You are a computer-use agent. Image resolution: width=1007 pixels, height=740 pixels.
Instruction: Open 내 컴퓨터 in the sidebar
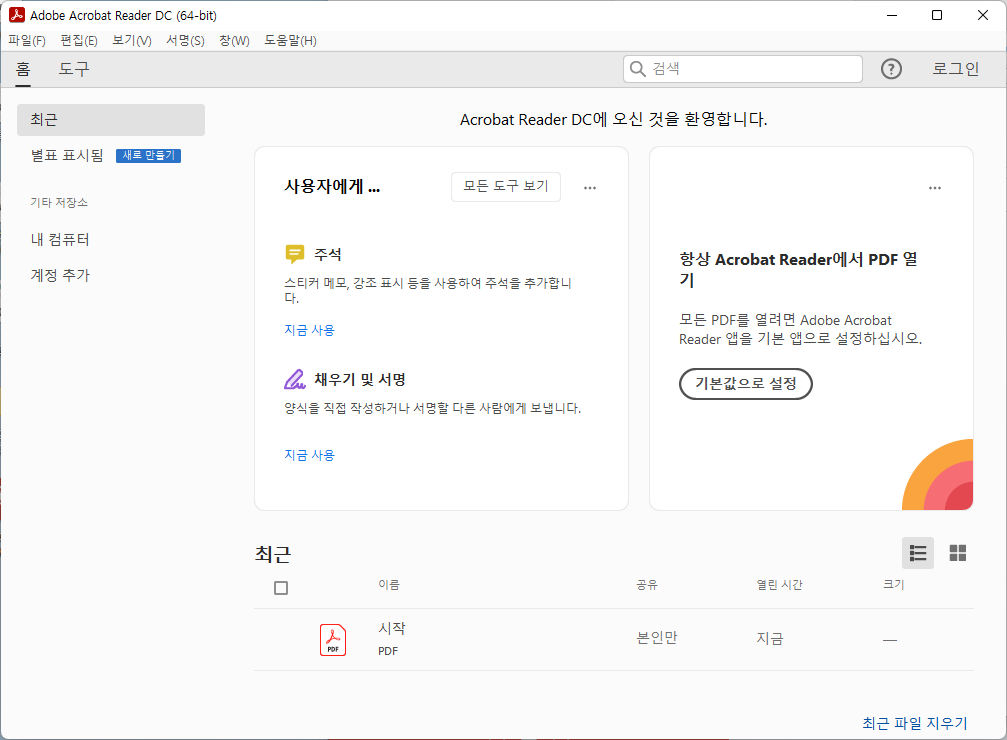click(x=60, y=240)
